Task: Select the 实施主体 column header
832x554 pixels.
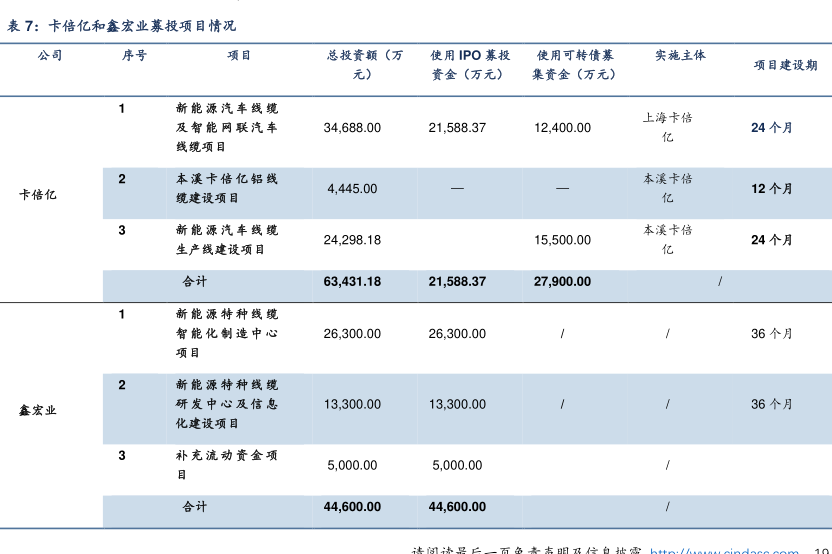Action: click(x=680, y=56)
